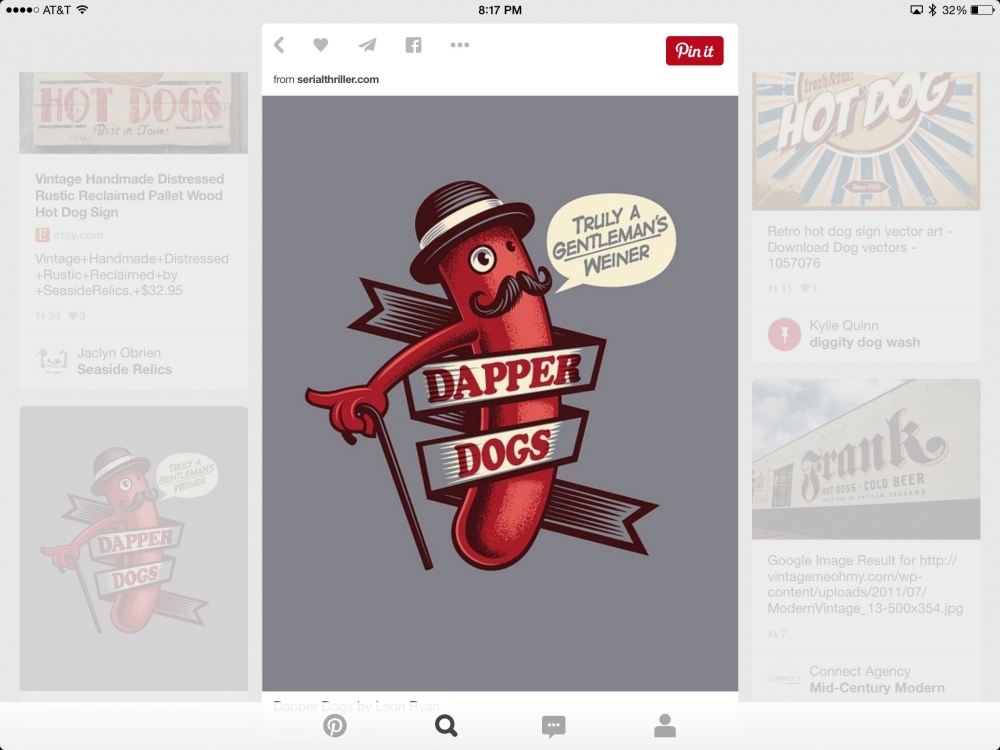Image resolution: width=1000 pixels, height=750 pixels.
Task: Open the Search tab magnifier icon
Action: pyautogui.click(x=446, y=726)
